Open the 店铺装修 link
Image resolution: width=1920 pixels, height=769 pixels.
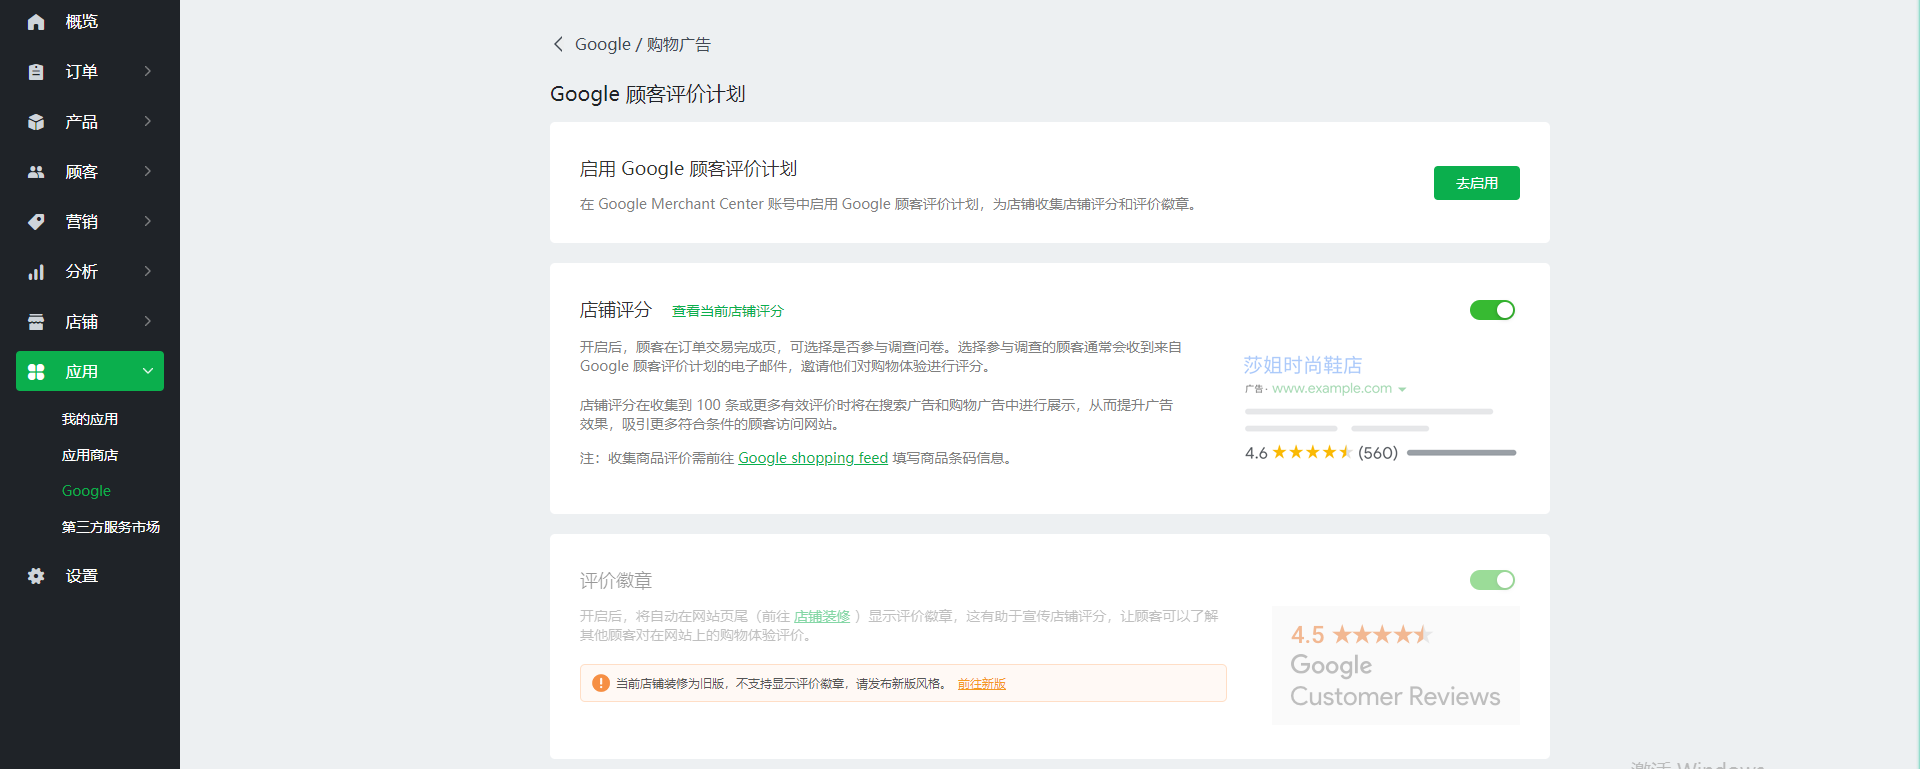(822, 616)
